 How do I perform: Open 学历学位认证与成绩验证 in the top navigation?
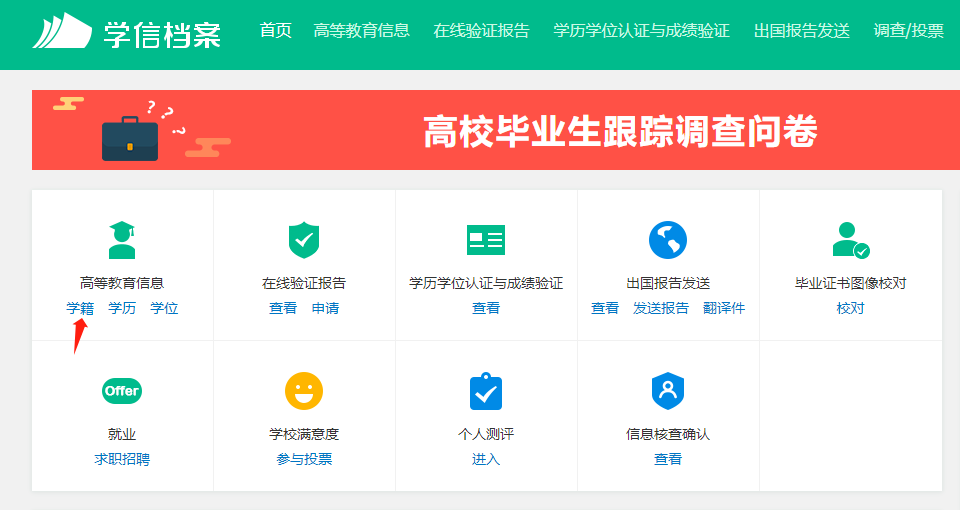[641, 30]
